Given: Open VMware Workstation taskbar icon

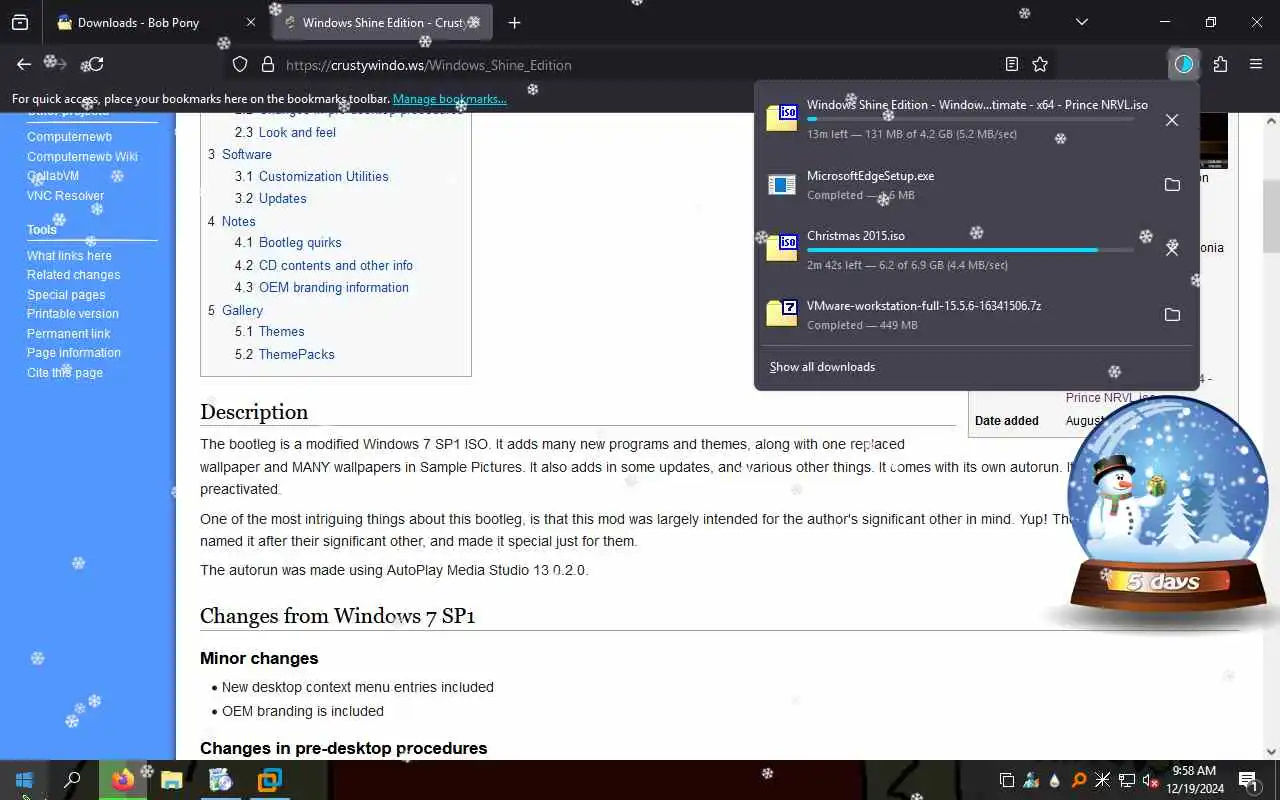Looking at the screenshot, I should coord(269,780).
